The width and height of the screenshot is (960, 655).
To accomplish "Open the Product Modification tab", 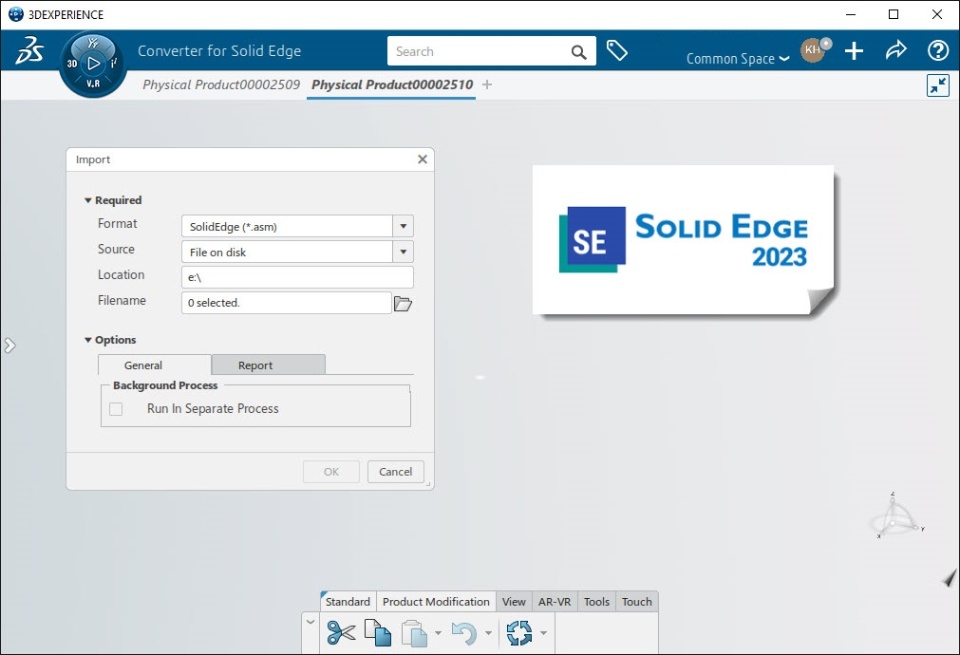I will coord(436,602).
